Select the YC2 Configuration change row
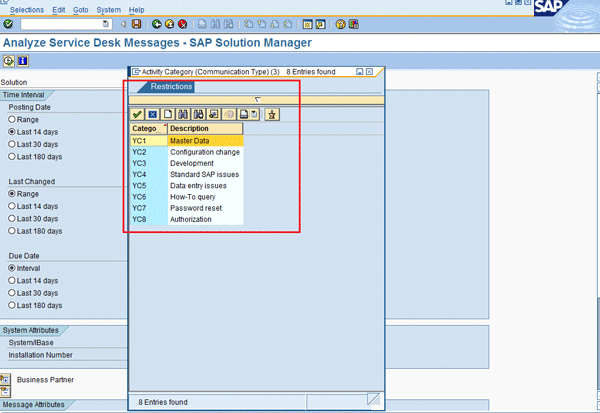This screenshot has width=600, height=413. click(x=190, y=152)
